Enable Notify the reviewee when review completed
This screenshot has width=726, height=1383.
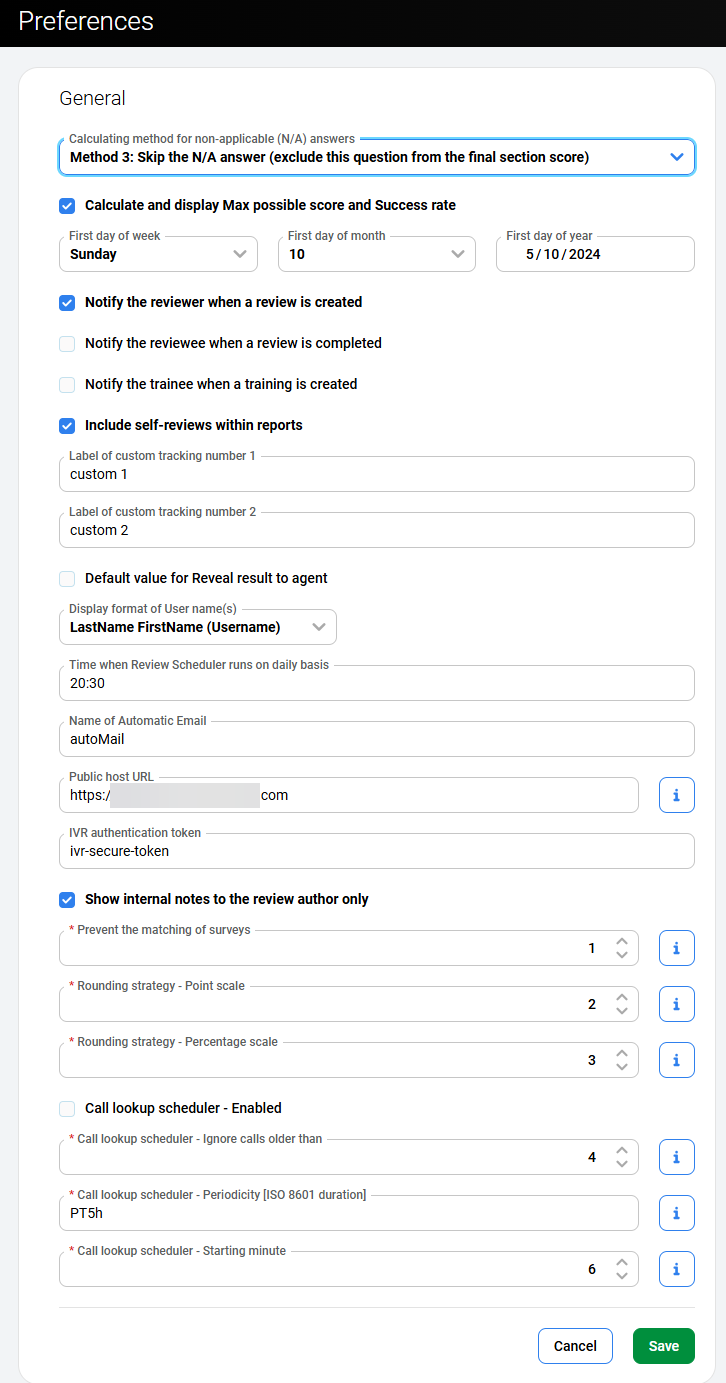67,344
